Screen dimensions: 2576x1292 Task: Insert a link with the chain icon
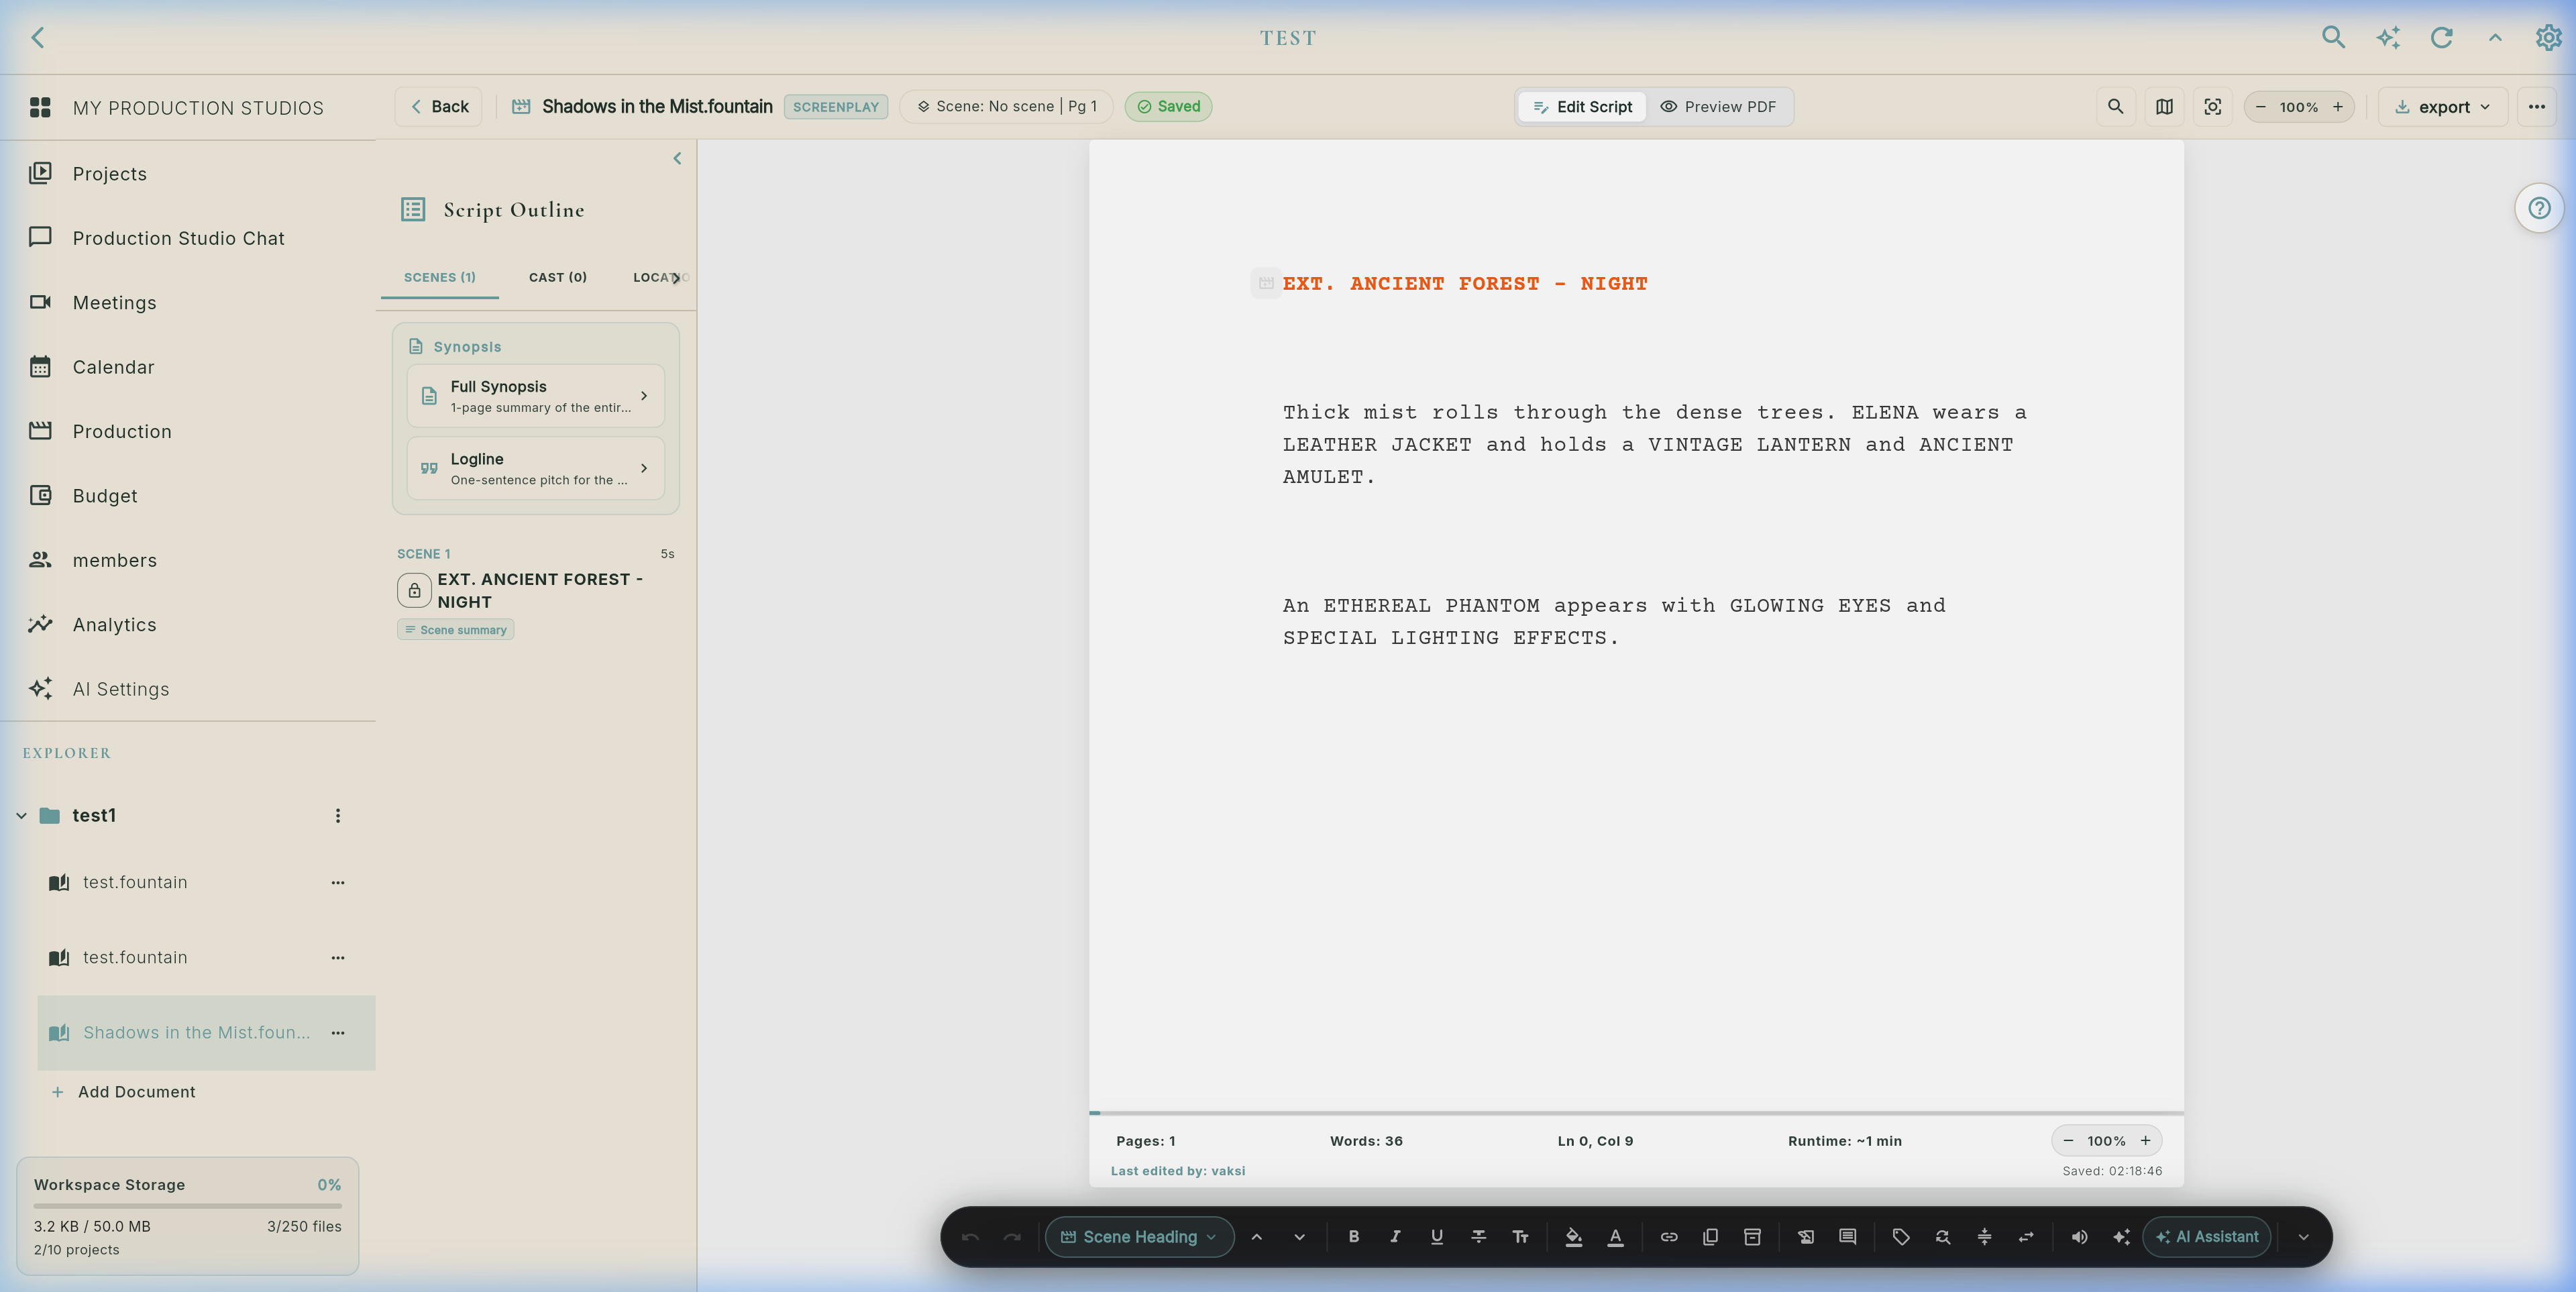(x=1669, y=1237)
